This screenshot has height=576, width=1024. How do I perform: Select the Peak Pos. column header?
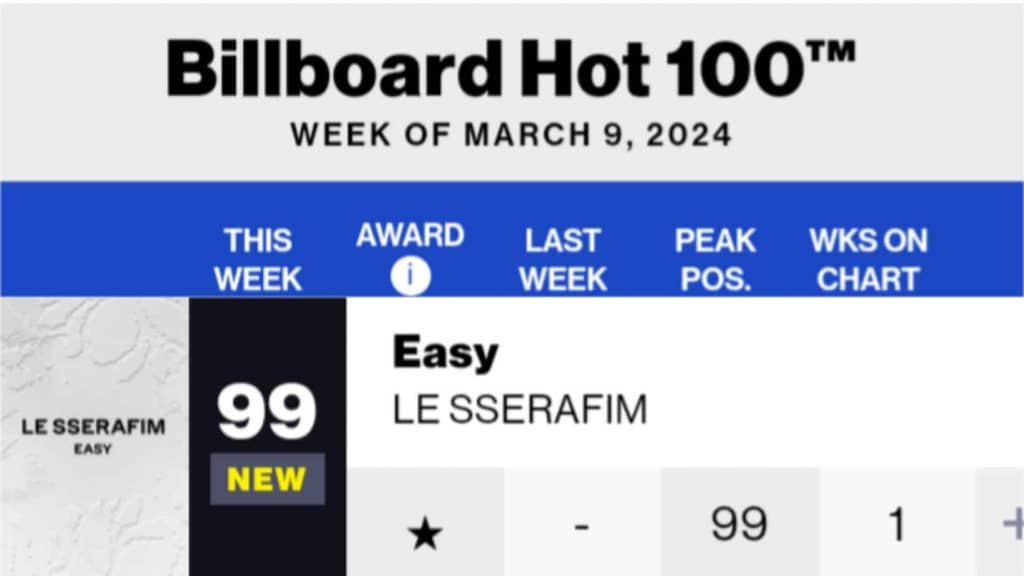click(x=716, y=259)
